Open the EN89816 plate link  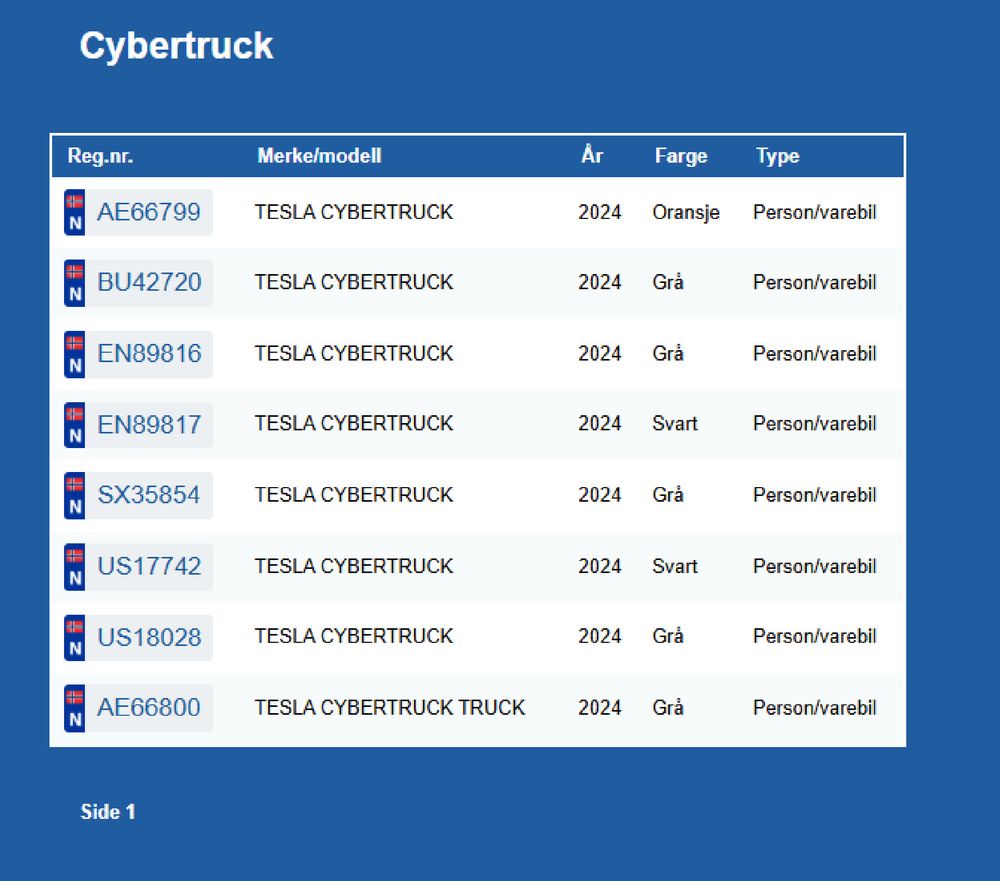[x=149, y=354]
